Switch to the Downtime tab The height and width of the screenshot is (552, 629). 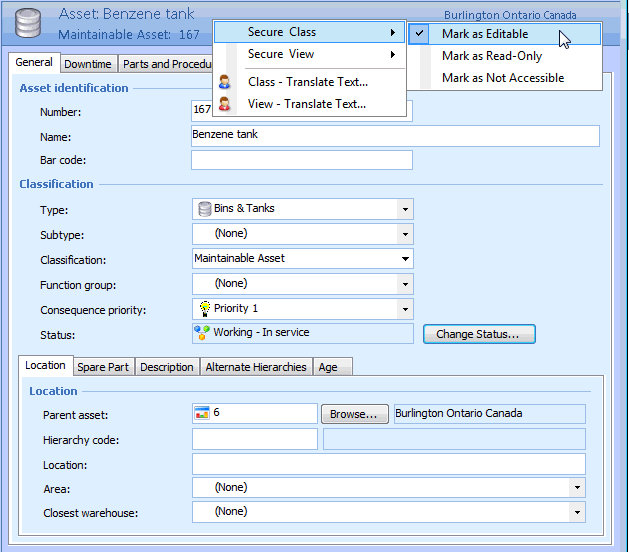(88, 64)
